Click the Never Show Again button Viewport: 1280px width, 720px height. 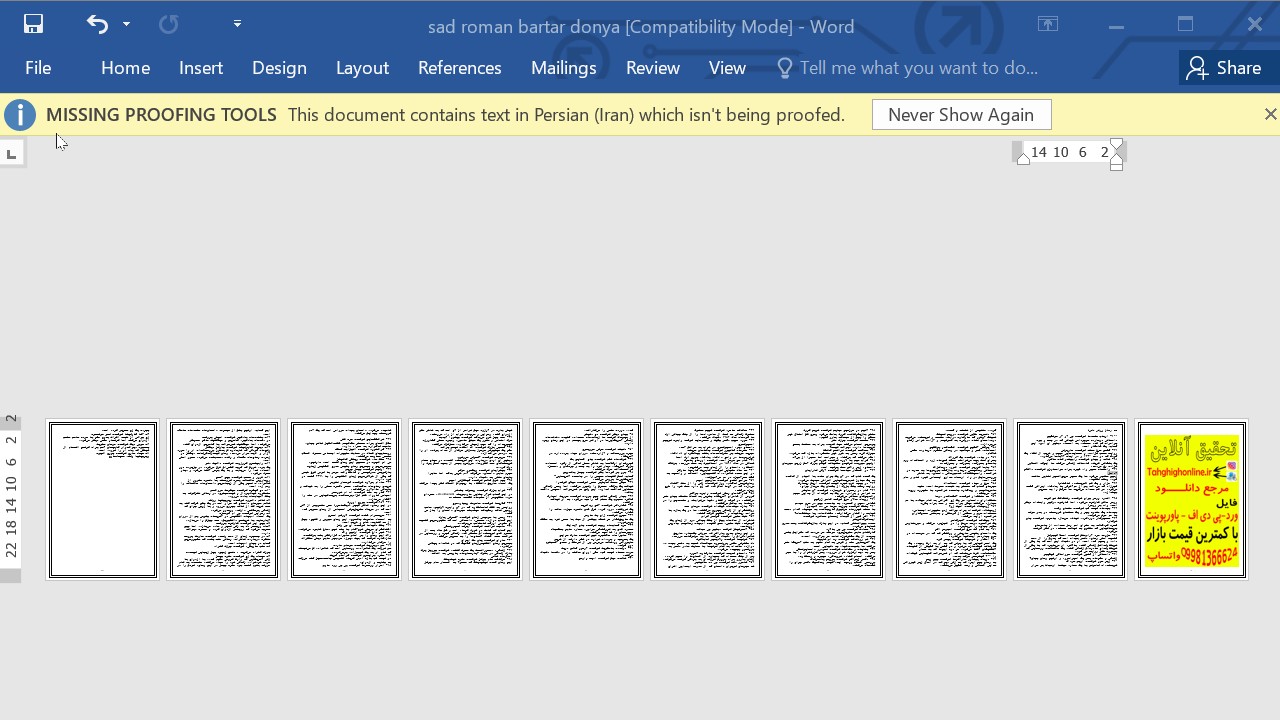pos(961,115)
